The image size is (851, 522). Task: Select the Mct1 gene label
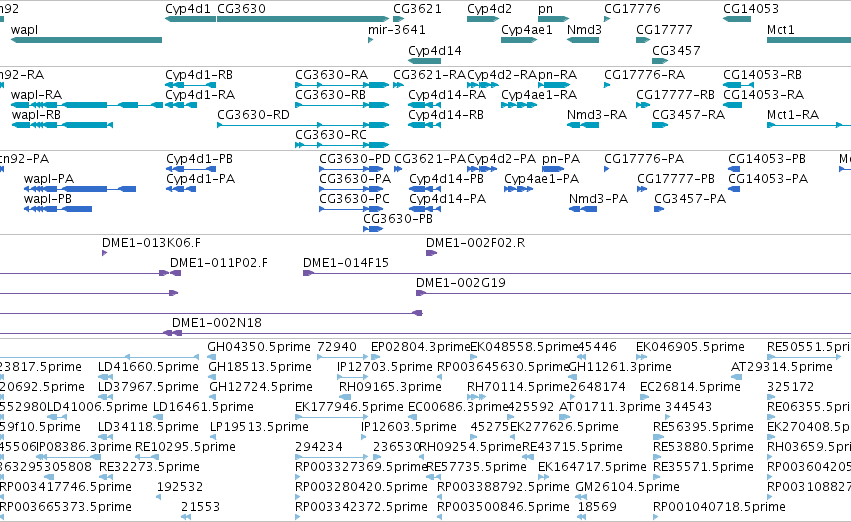pos(780,29)
